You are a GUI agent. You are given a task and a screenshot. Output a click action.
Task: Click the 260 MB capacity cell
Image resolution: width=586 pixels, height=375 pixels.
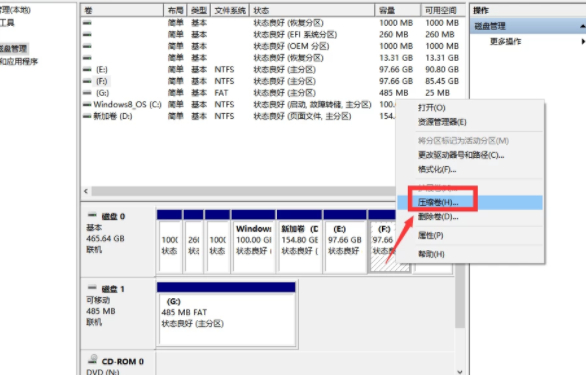click(394, 34)
